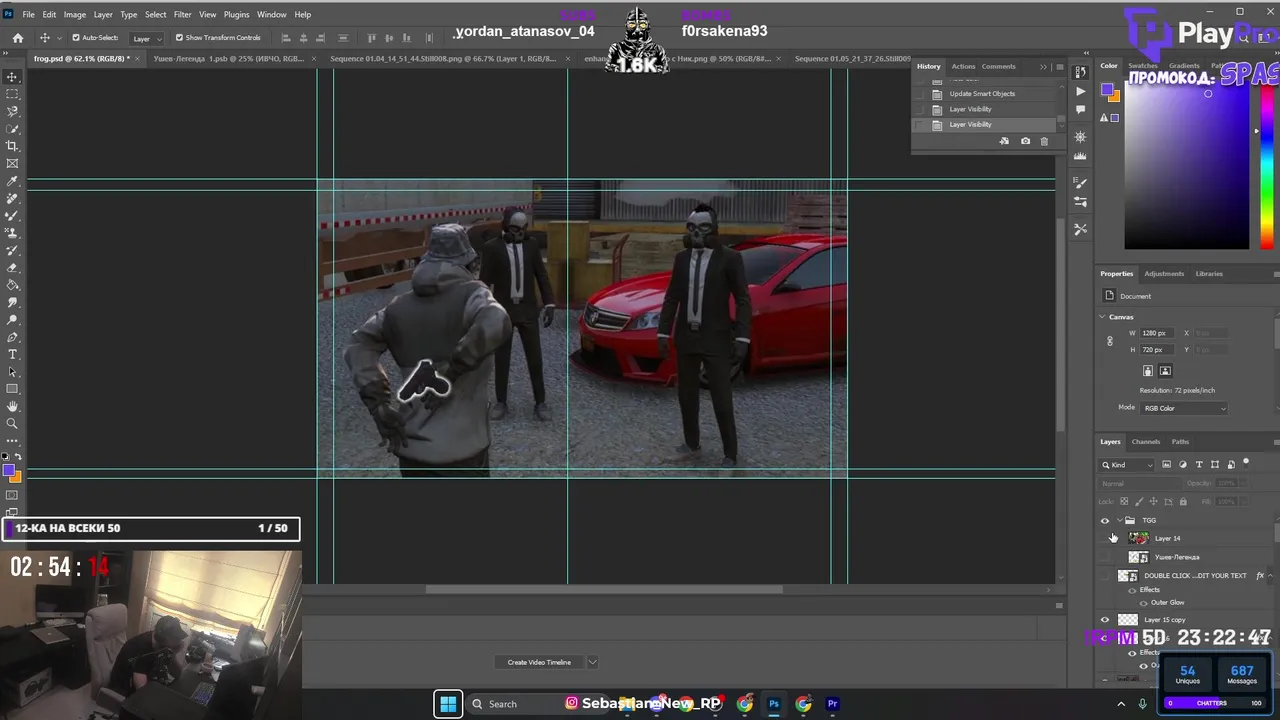Open the File menu
This screenshot has height=720, width=1280.
point(29,14)
